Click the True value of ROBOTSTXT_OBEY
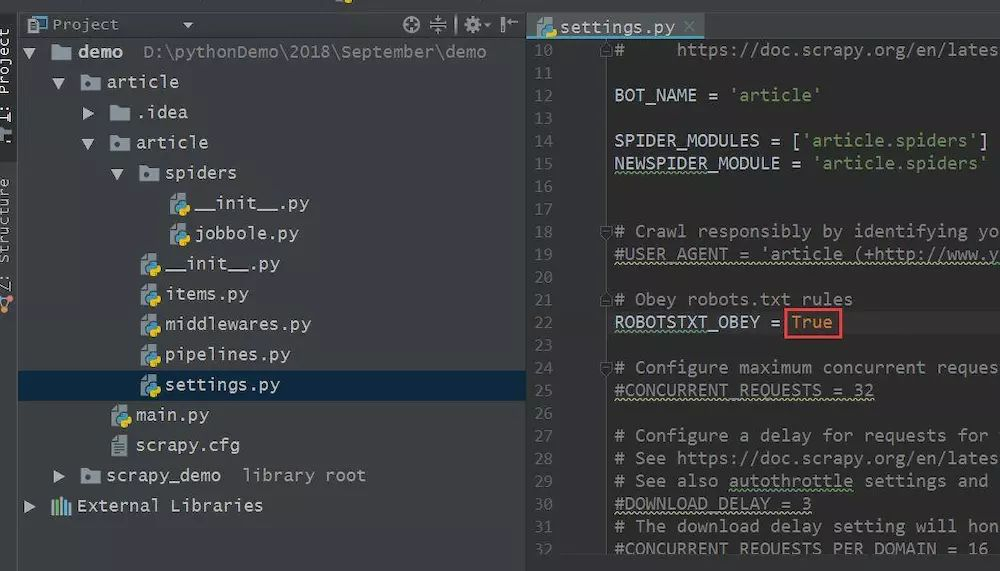 pyautogui.click(x=812, y=323)
